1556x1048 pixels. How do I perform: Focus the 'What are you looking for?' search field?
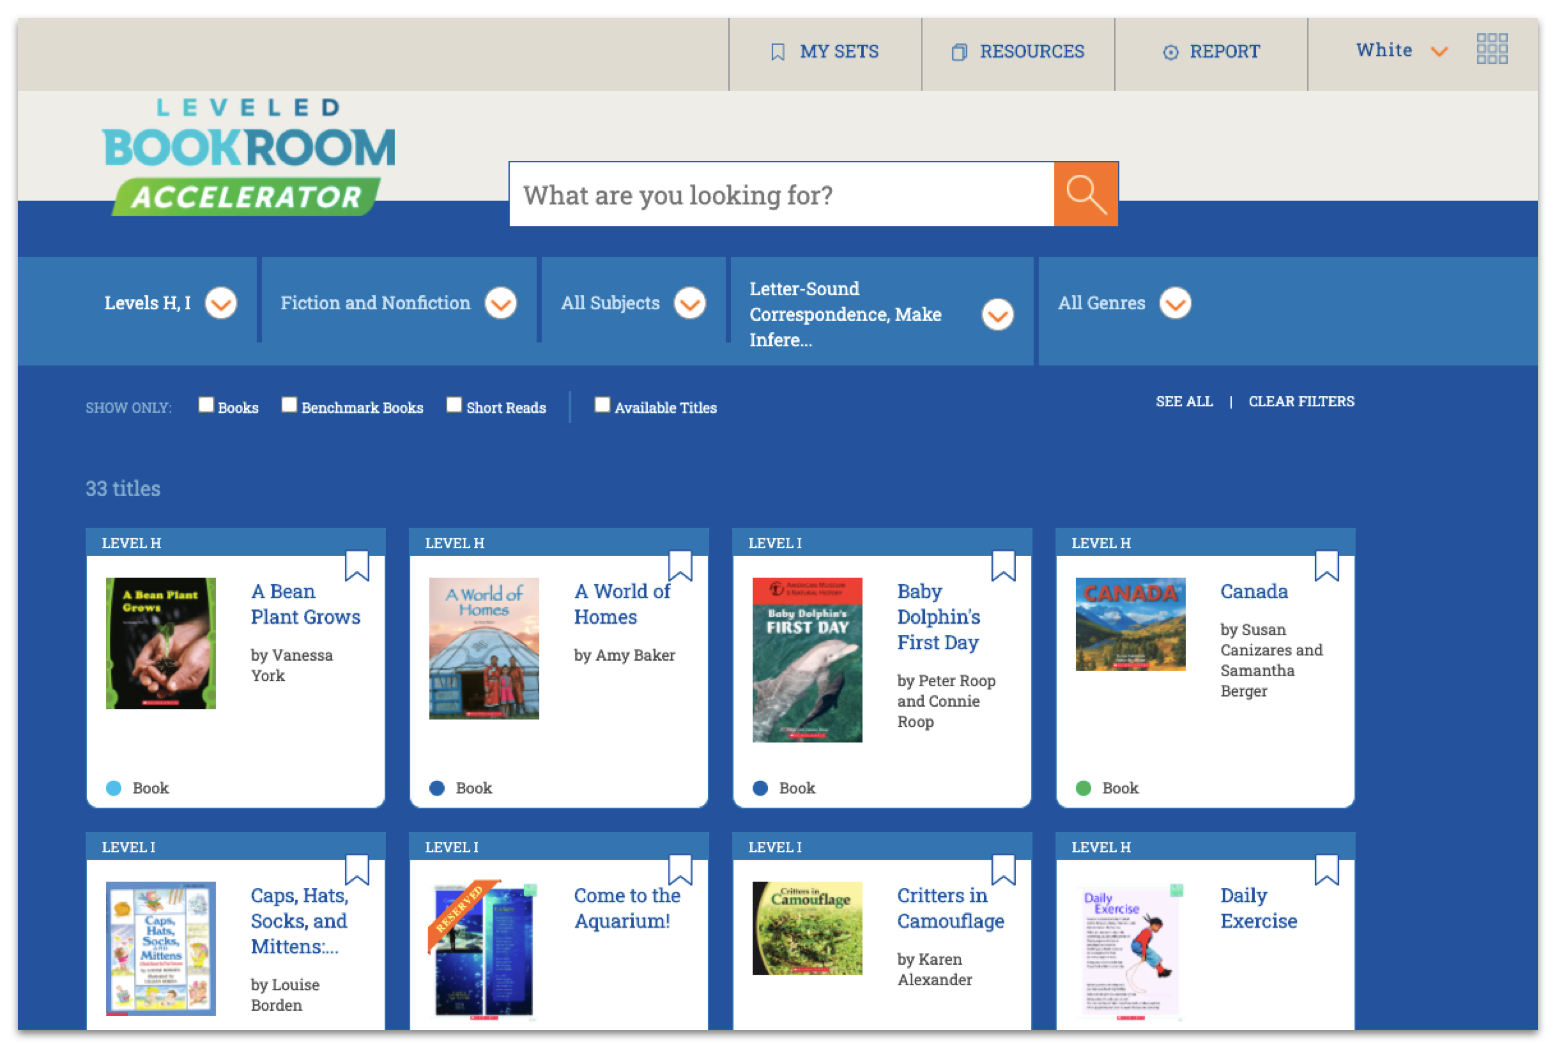781,195
